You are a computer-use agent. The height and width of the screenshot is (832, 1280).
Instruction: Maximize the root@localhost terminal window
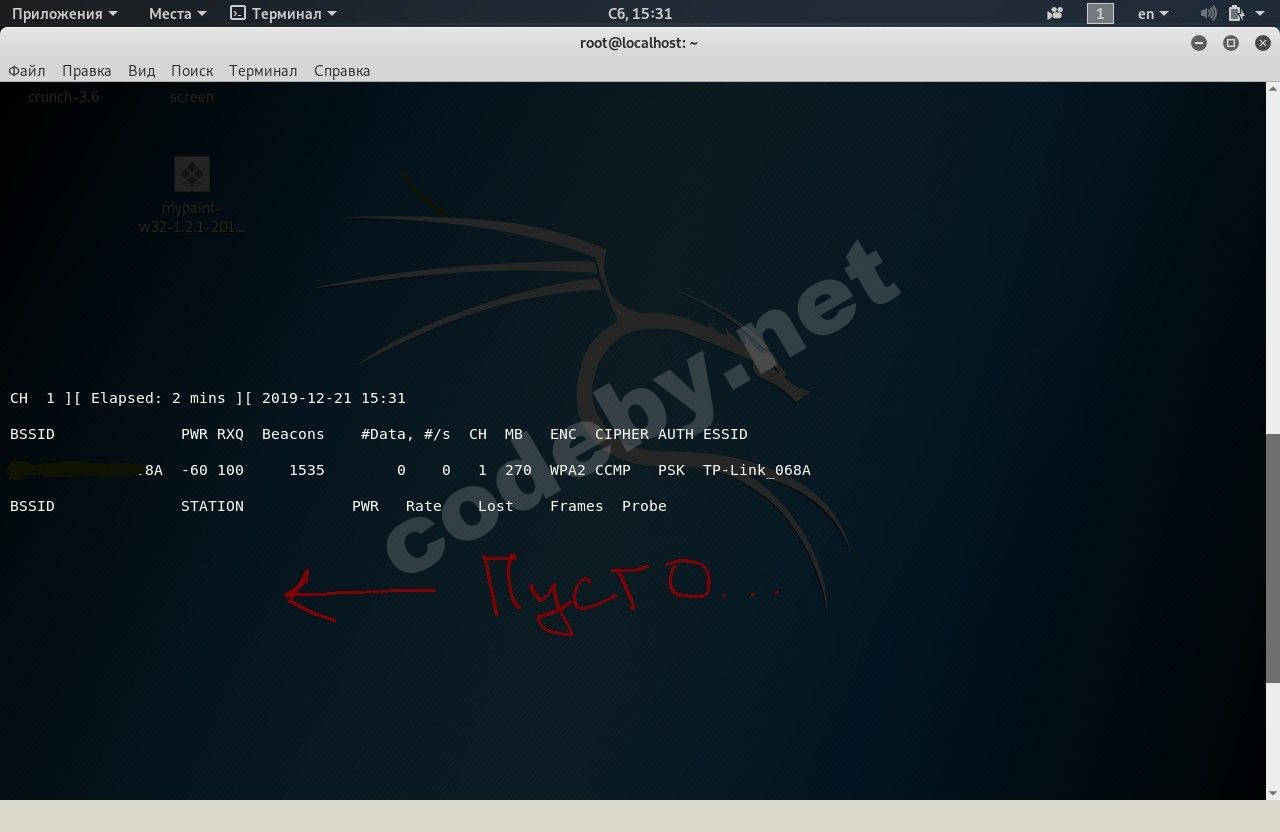(1231, 43)
